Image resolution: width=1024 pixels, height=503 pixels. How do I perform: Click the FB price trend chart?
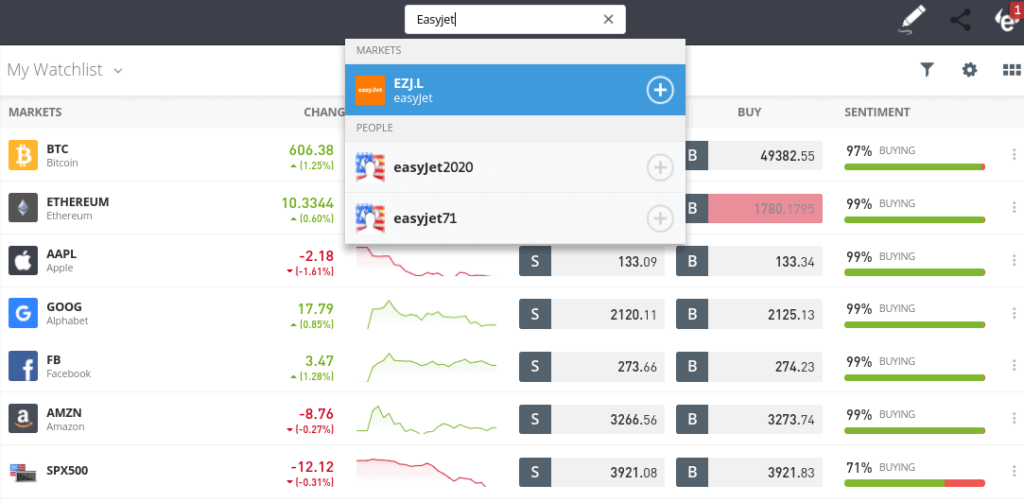426,366
